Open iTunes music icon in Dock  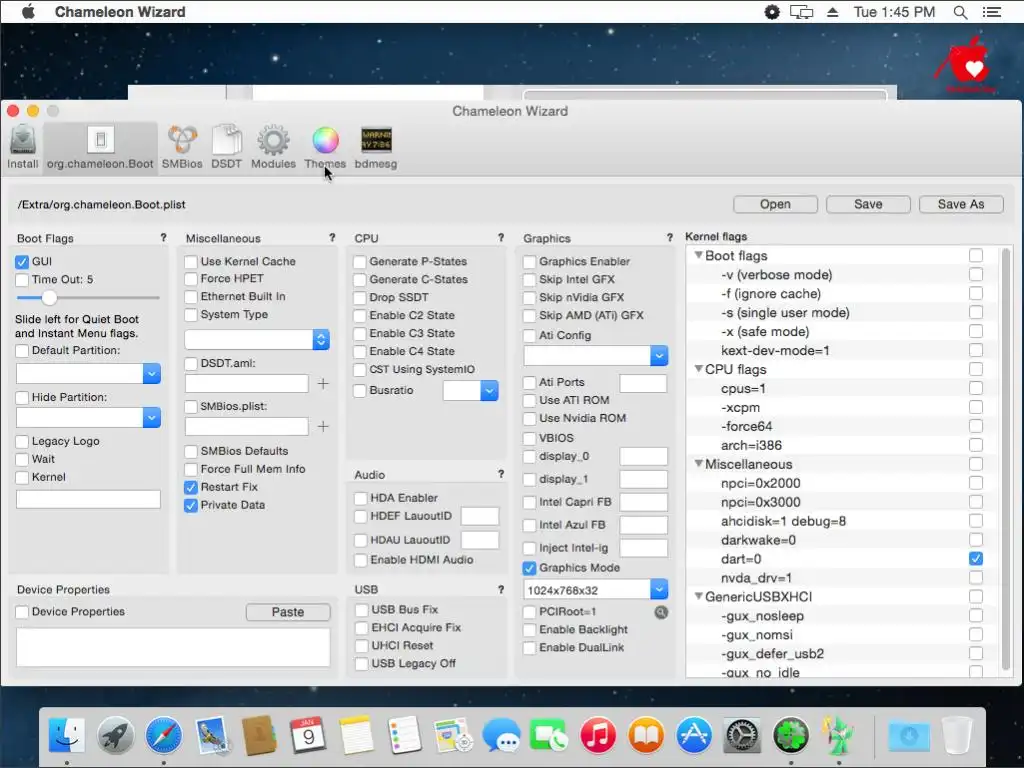pyautogui.click(x=598, y=735)
